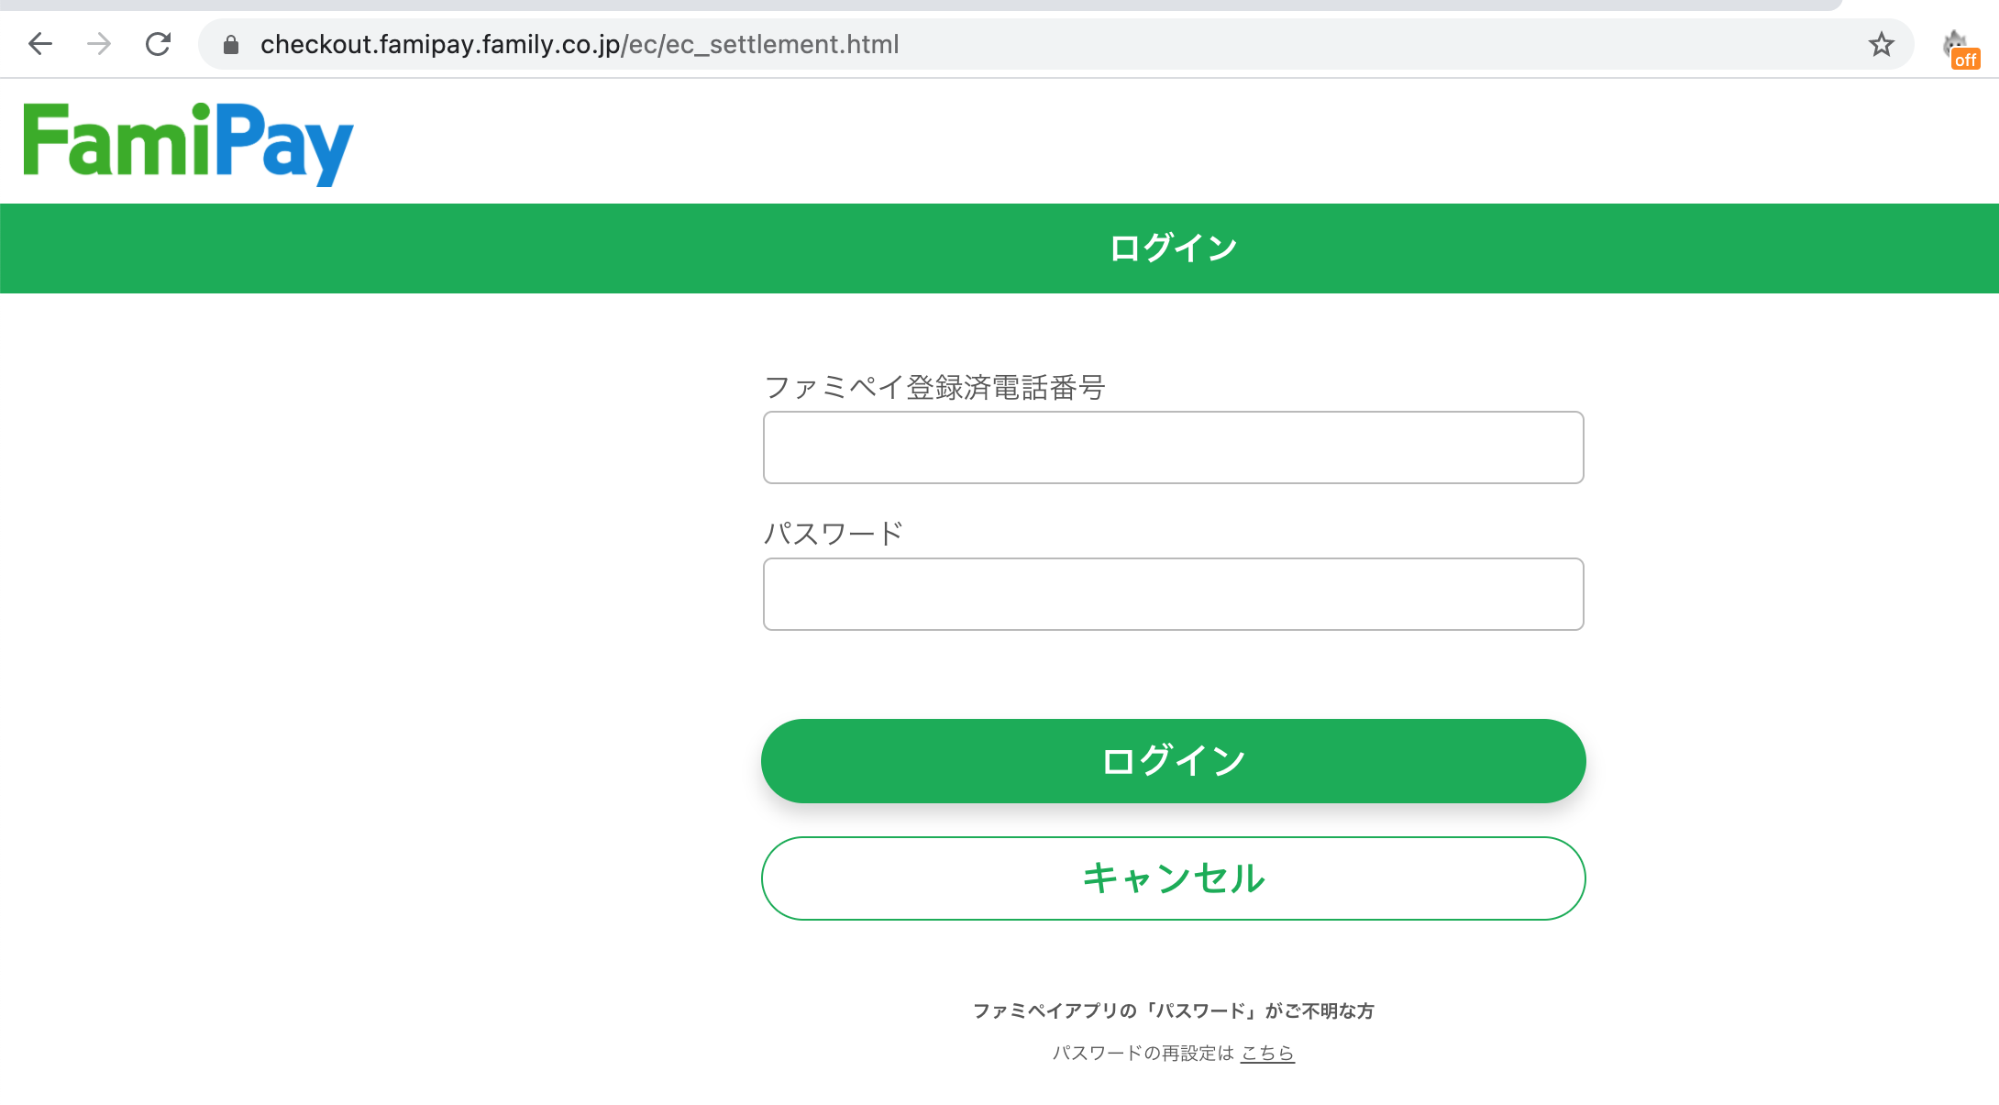Focus the ファミペイ登録済電話番号 input field
Screen dimensions: 1999x1105
coord(1173,447)
